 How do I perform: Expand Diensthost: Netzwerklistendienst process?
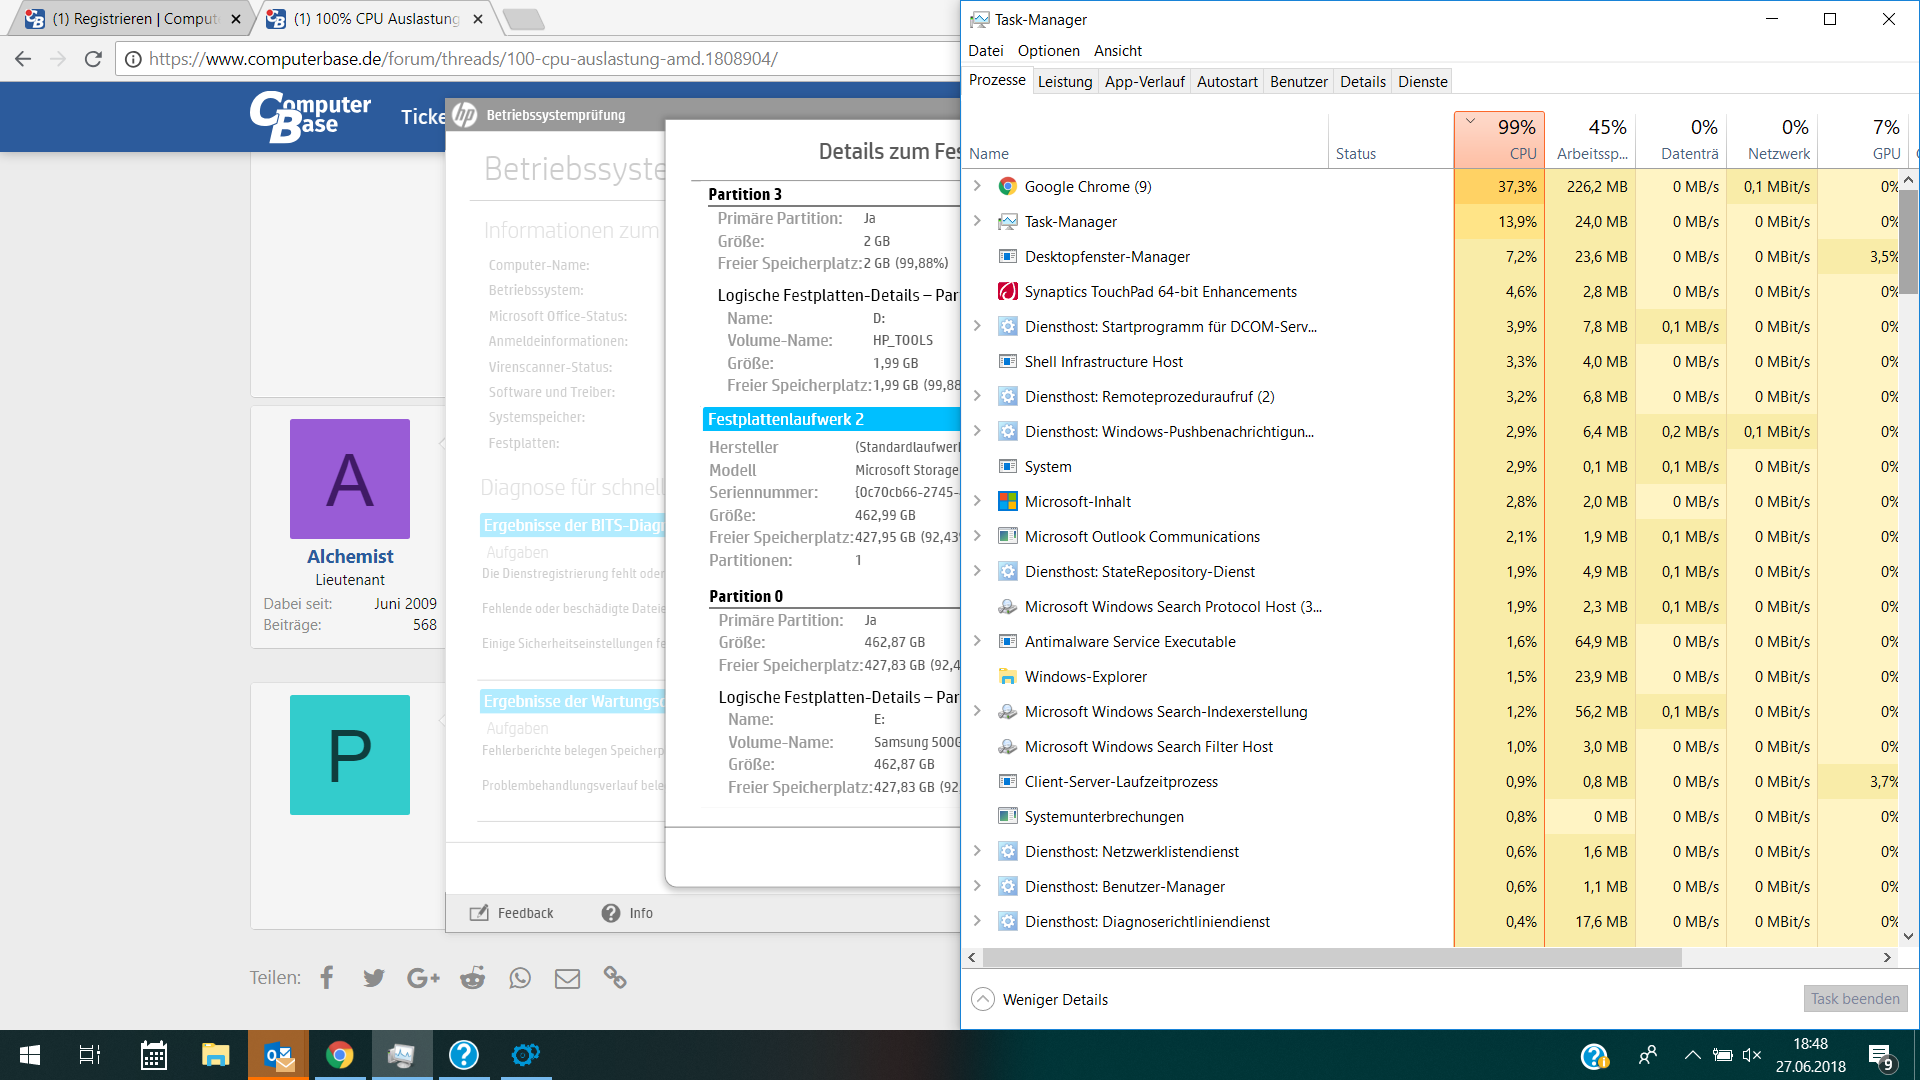click(978, 851)
